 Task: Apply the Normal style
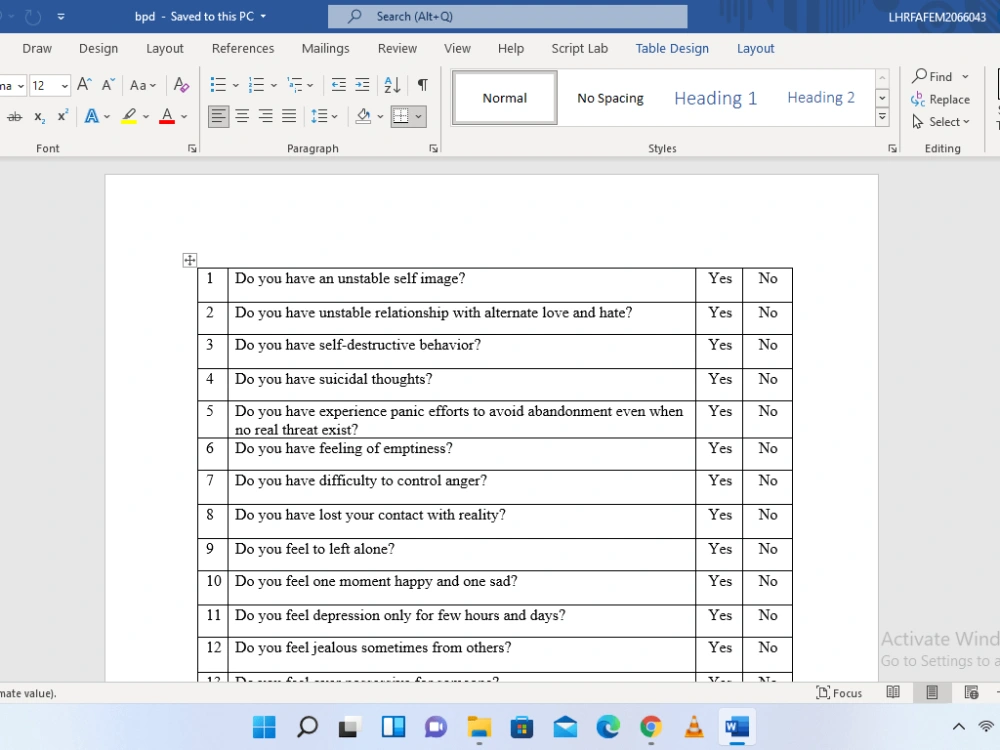pos(504,98)
